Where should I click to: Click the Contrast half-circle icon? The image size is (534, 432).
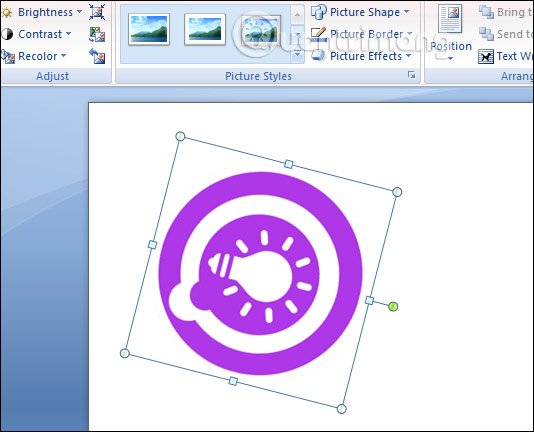[x=7, y=34]
